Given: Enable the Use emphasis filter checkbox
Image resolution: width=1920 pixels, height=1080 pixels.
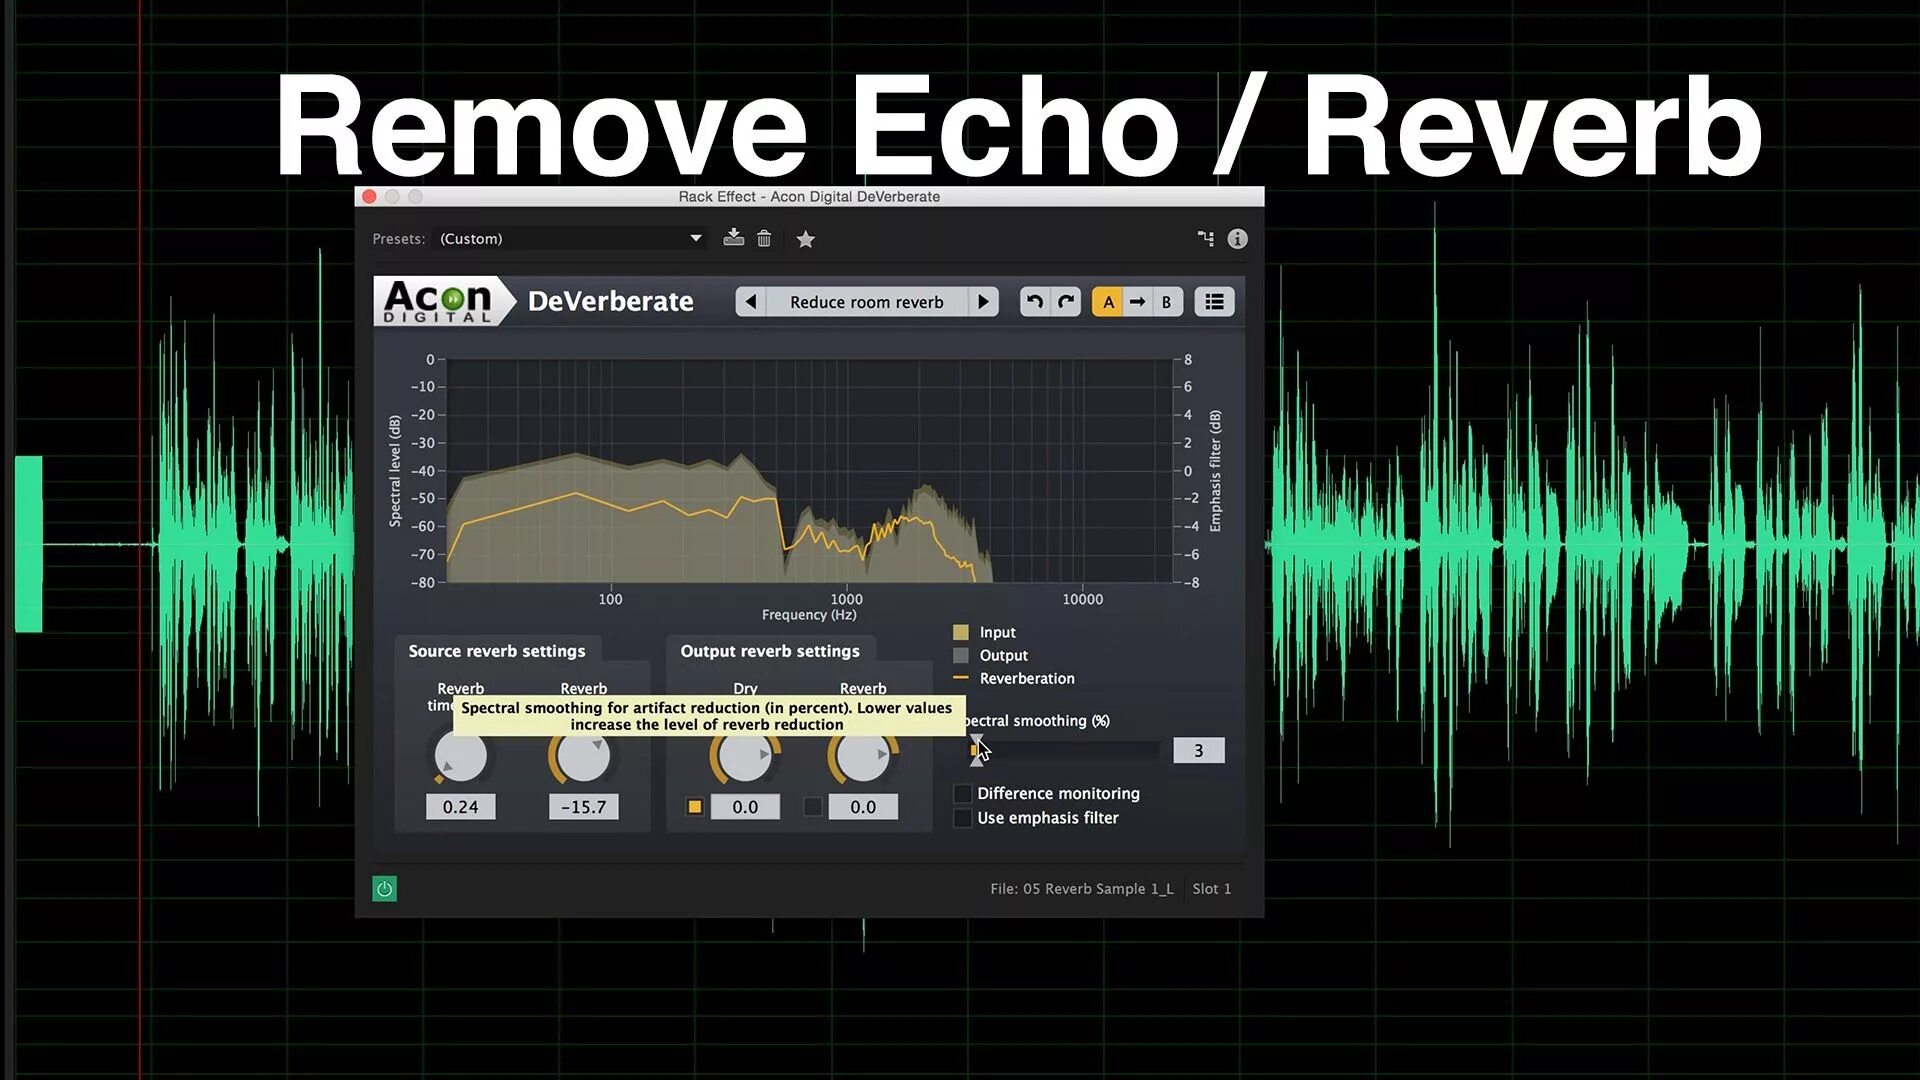Looking at the screenshot, I should 960,818.
